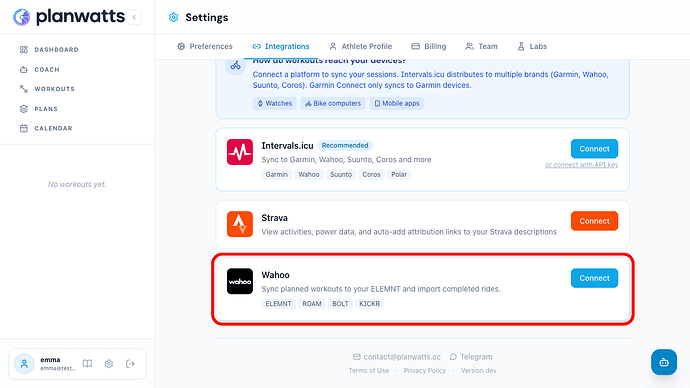Click the 'No workouts yet.' text

click(x=77, y=184)
